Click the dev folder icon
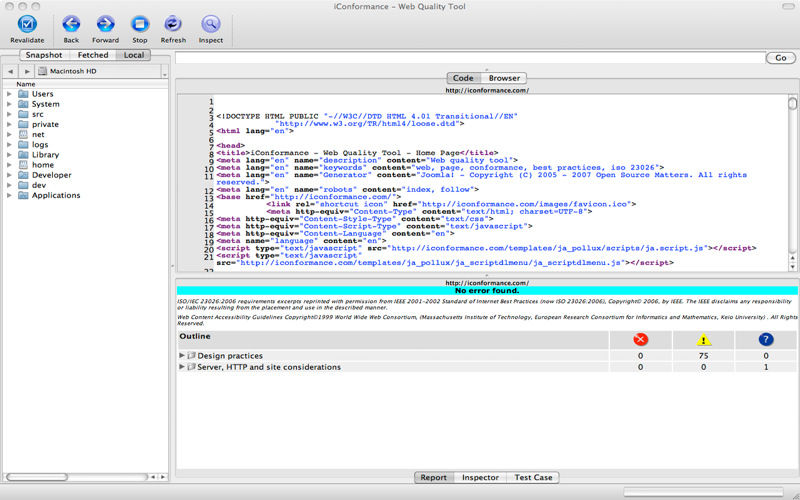Viewport: 800px width, 500px height. click(23, 185)
